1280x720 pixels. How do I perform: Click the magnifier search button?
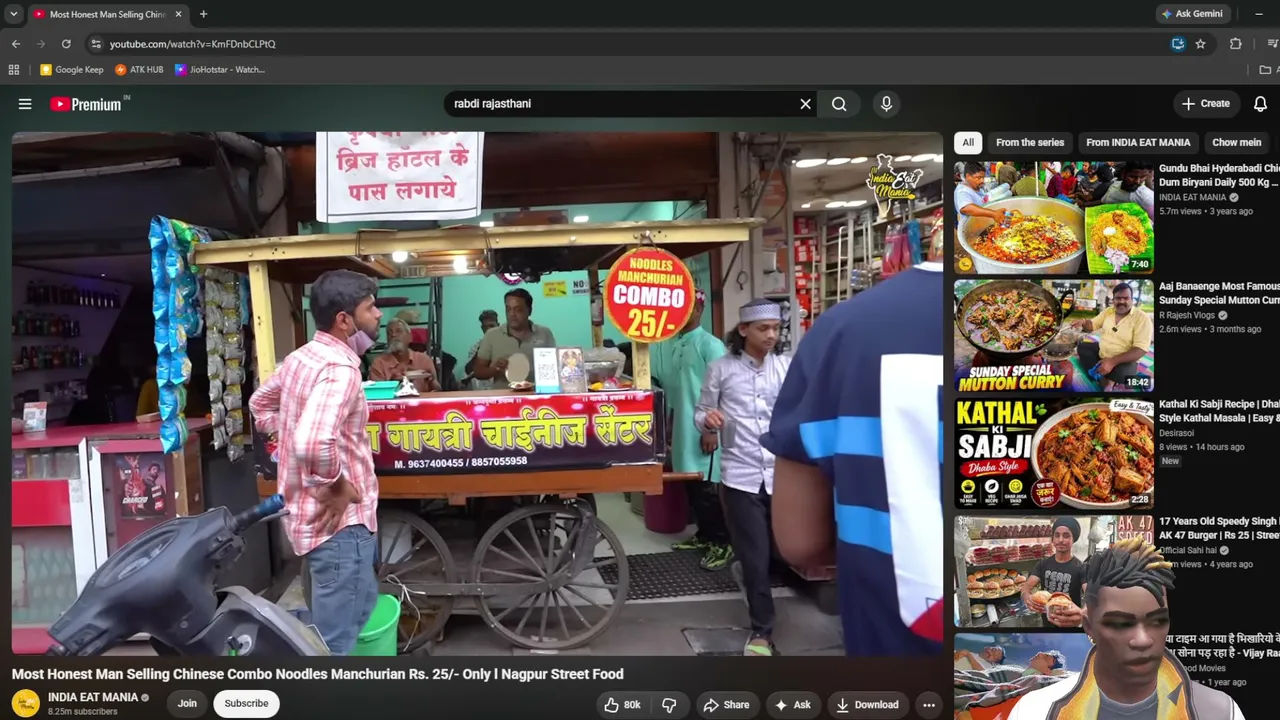(839, 104)
